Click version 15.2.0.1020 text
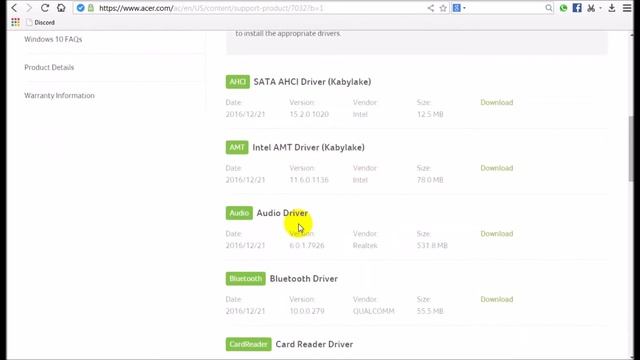 tap(309, 114)
